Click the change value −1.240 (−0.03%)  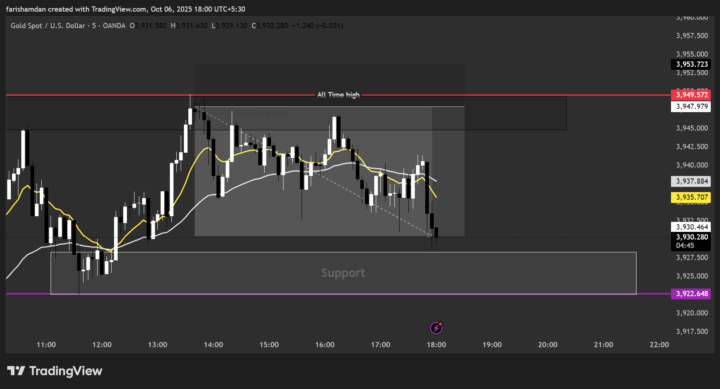coord(317,26)
